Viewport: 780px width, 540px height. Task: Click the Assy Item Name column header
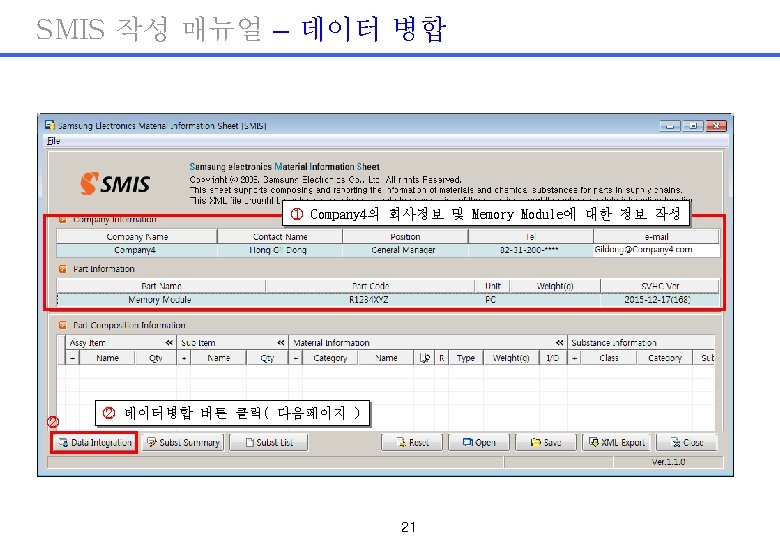107,358
